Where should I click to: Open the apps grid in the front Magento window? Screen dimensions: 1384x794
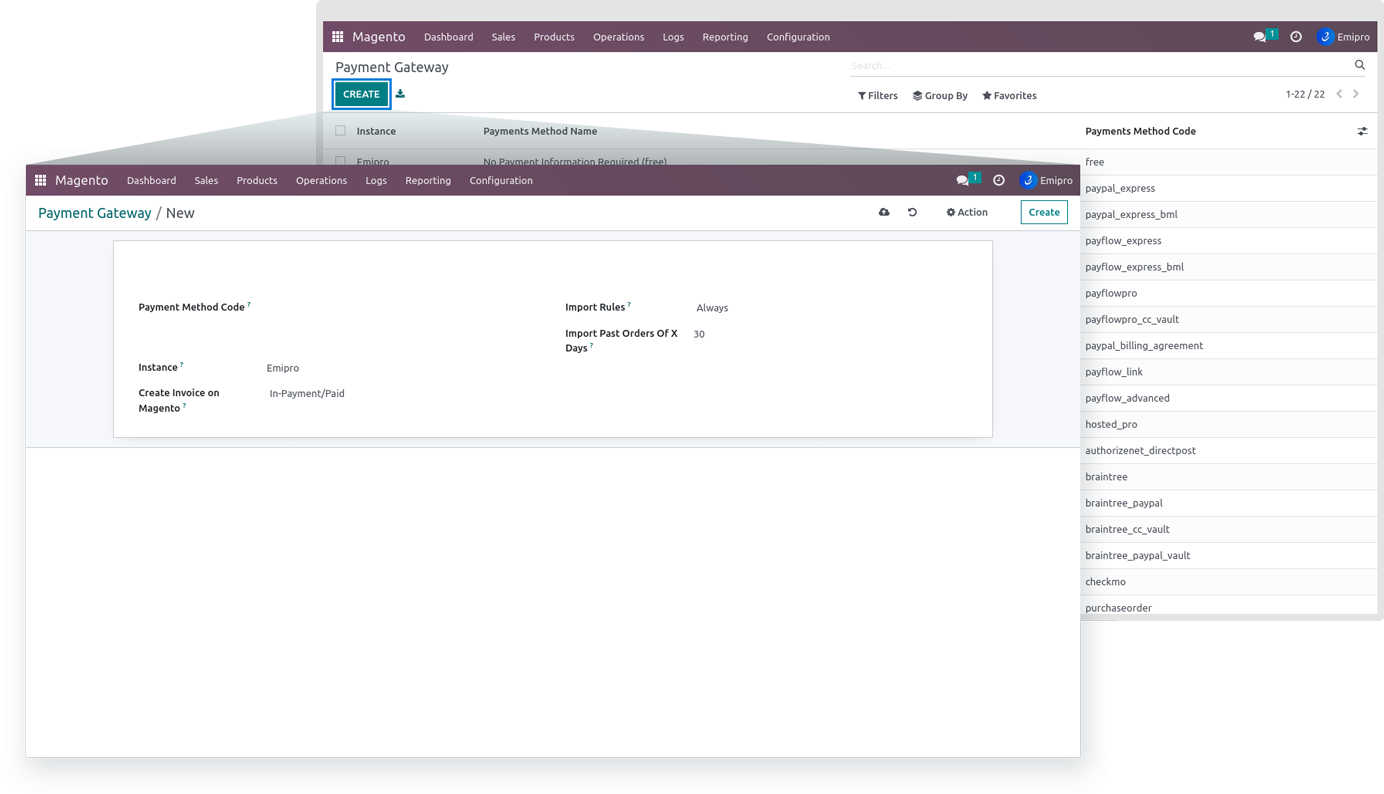point(41,181)
